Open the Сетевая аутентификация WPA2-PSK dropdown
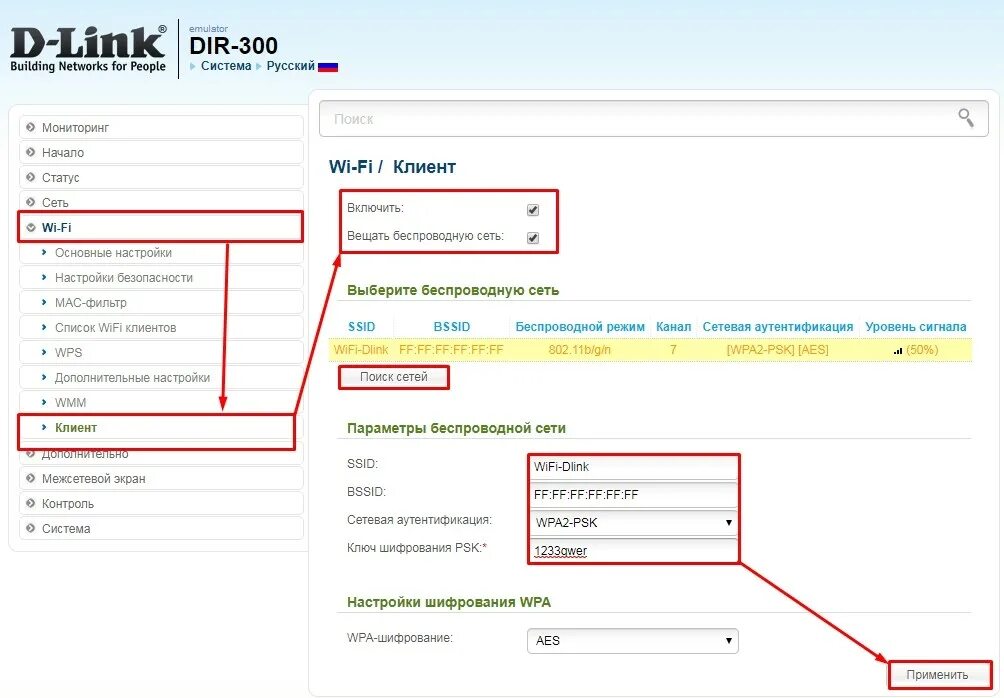 633,523
